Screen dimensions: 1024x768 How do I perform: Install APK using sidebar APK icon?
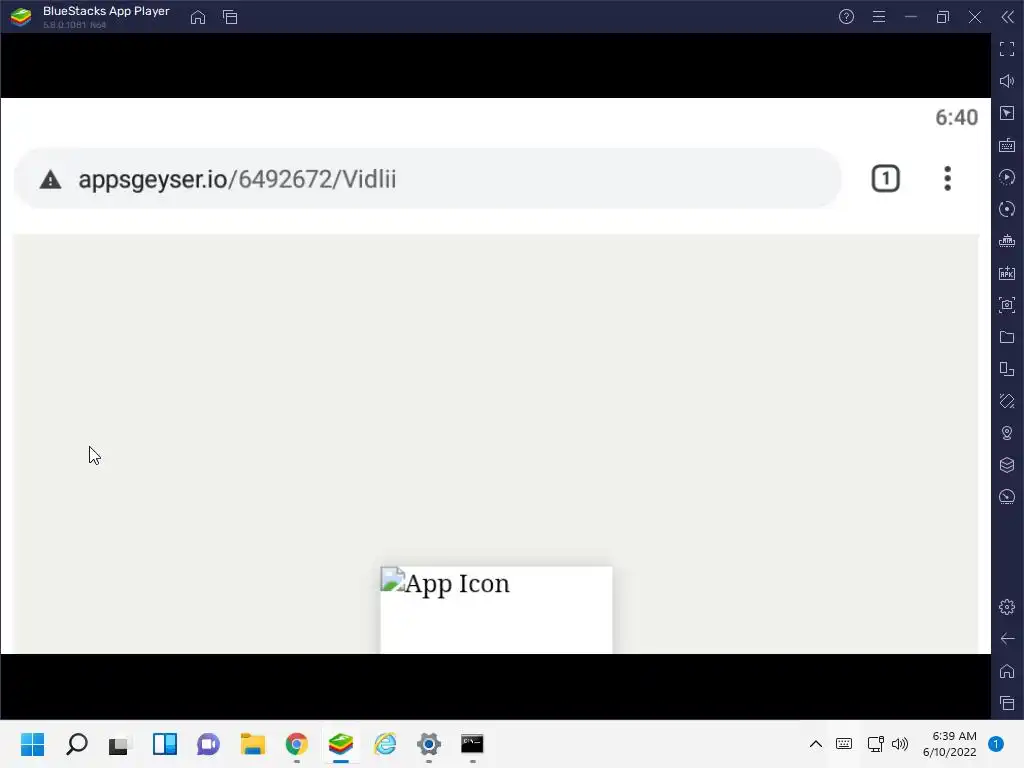point(1007,273)
